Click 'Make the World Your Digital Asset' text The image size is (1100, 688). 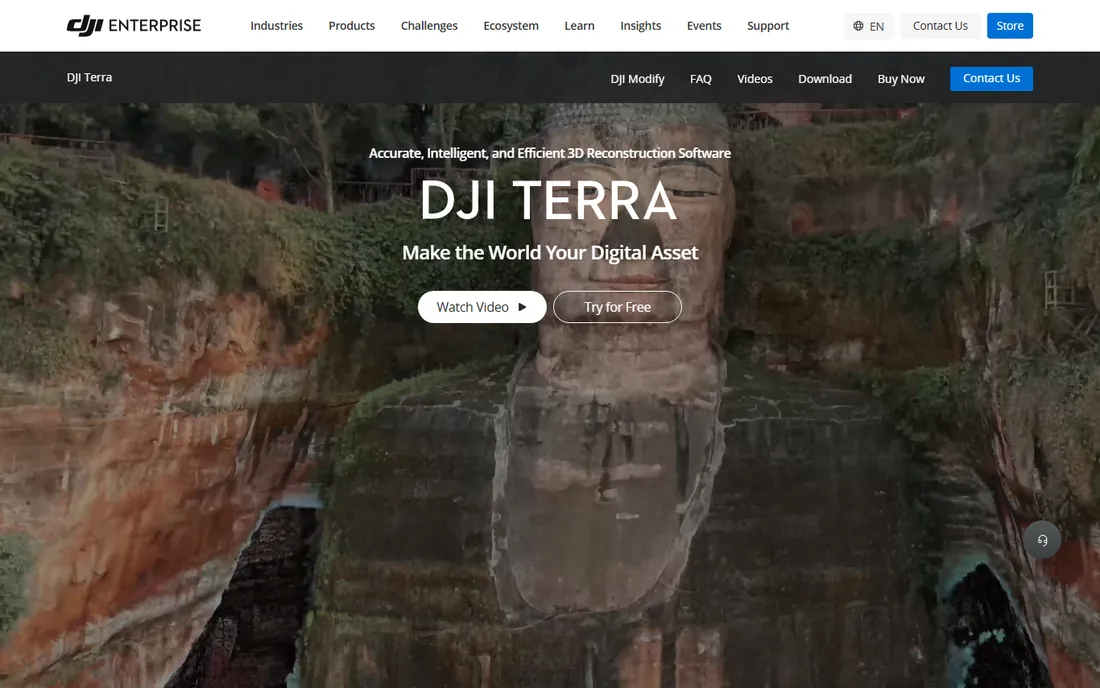point(550,252)
